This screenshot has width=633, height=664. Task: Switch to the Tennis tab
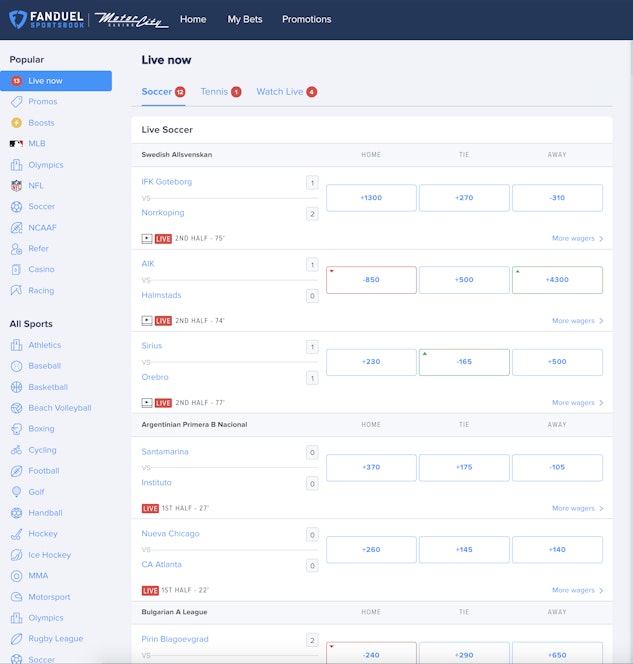(x=220, y=92)
